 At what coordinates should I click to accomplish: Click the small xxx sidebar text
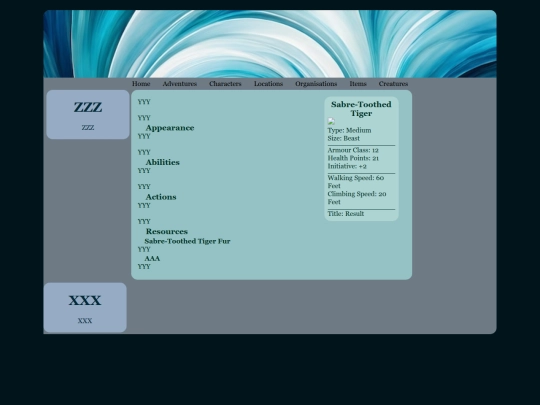(x=85, y=321)
